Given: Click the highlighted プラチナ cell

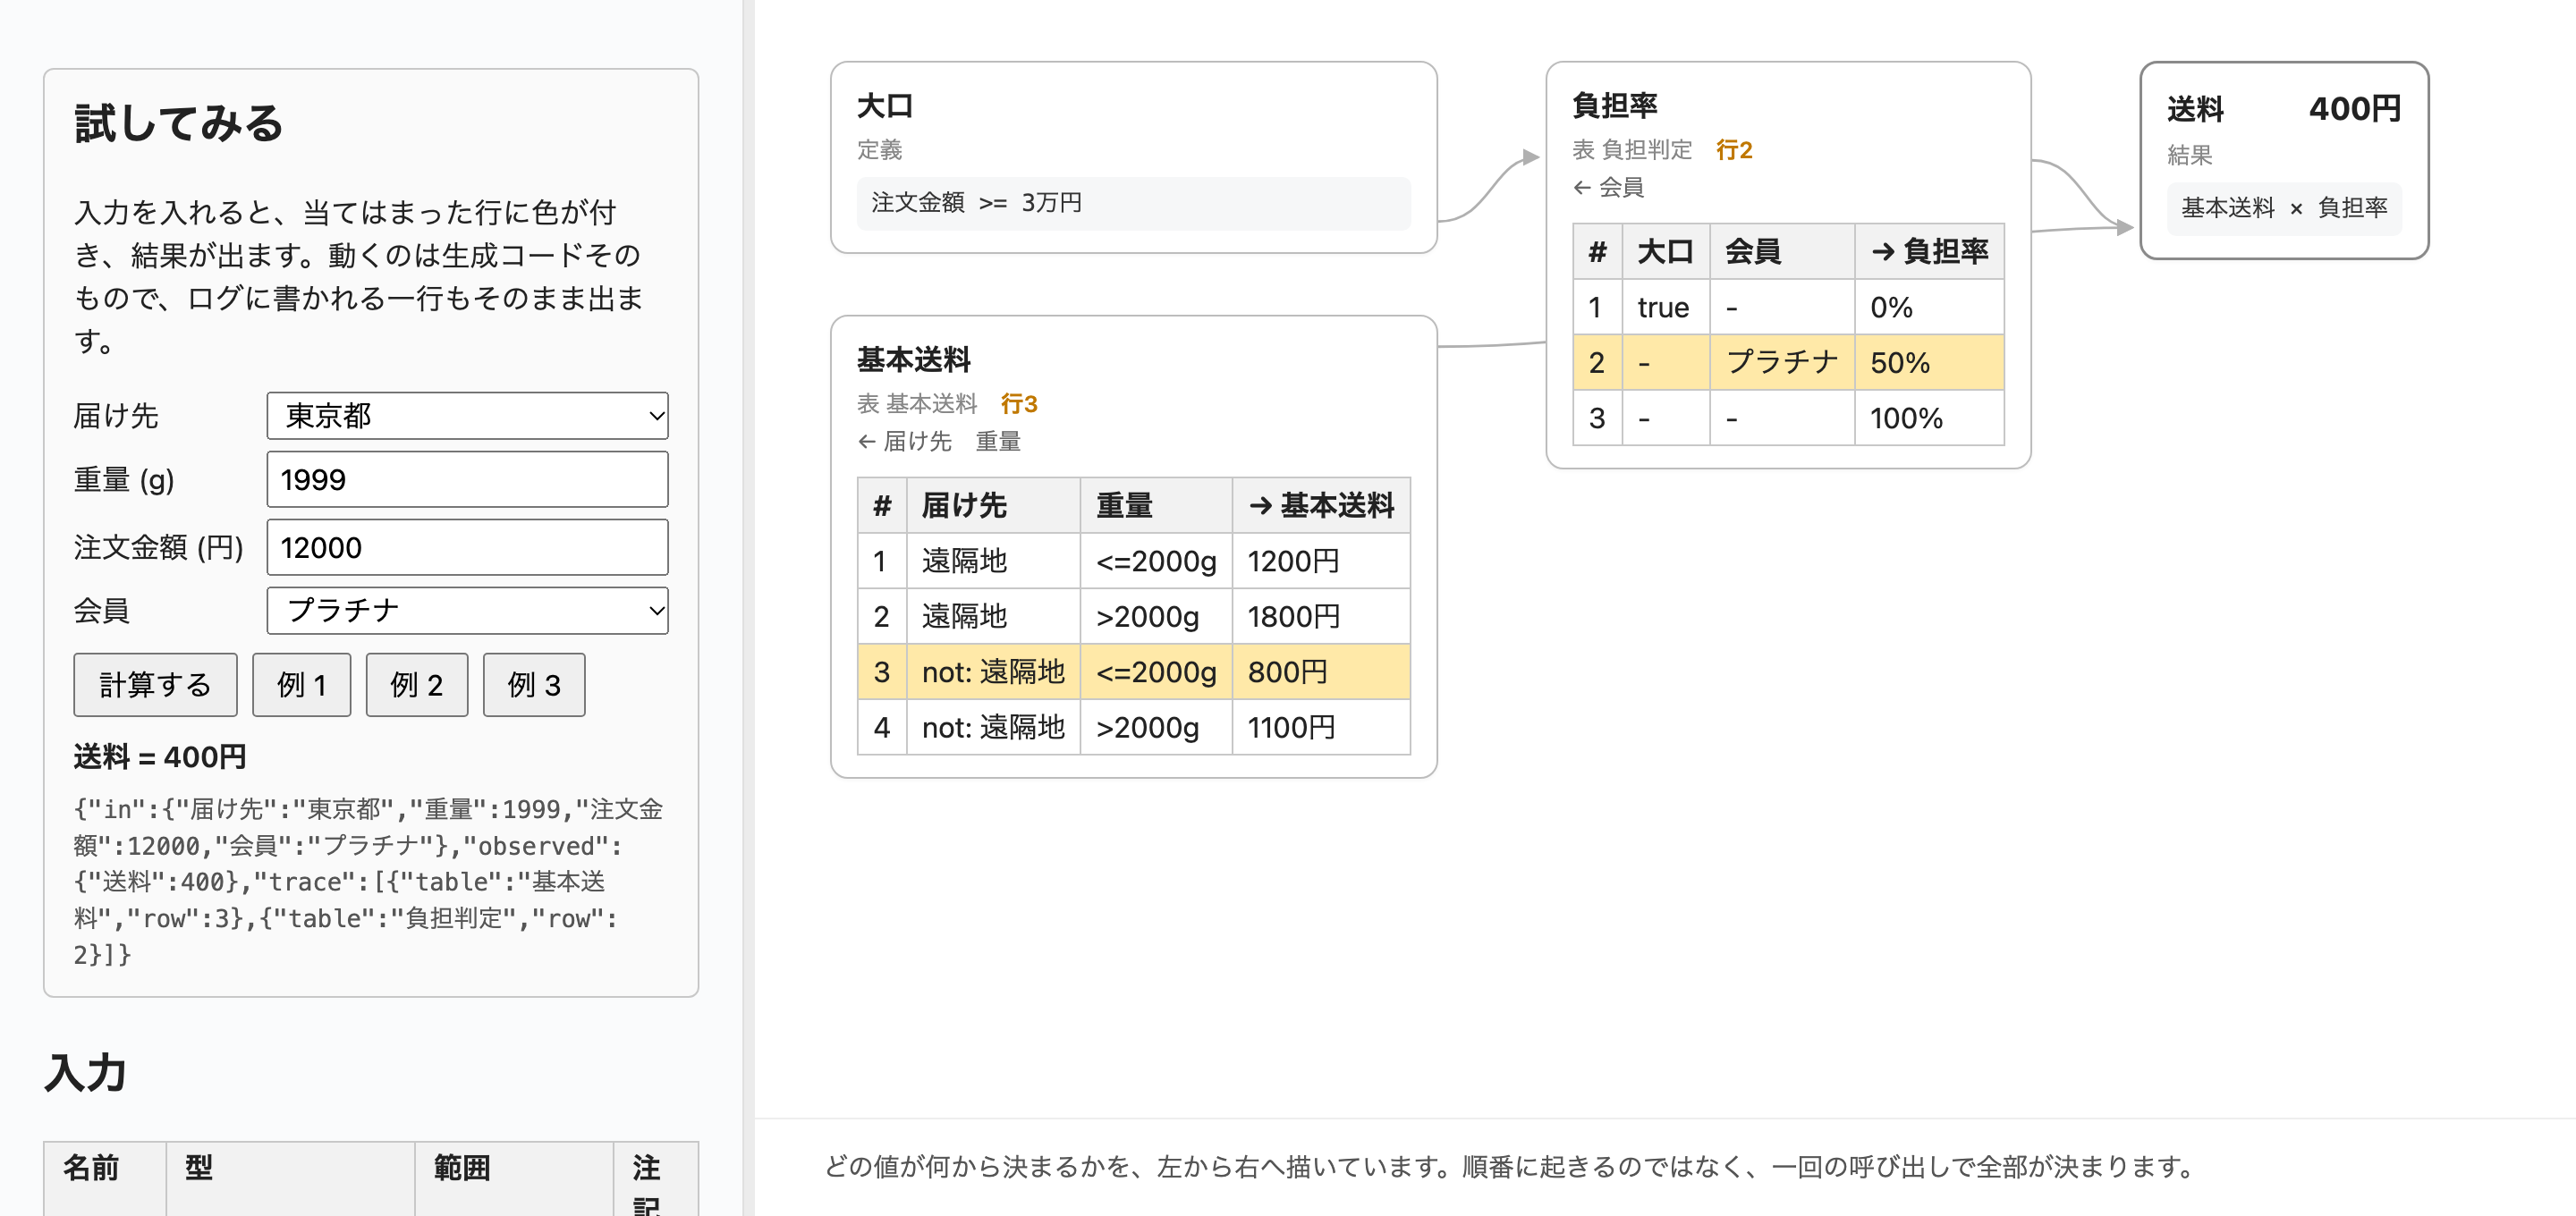Looking at the screenshot, I should point(1782,362).
